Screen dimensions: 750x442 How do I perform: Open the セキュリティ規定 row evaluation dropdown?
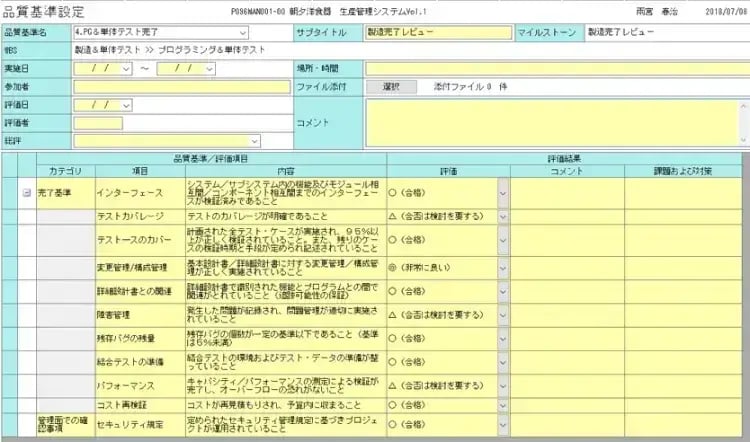(503, 424)
